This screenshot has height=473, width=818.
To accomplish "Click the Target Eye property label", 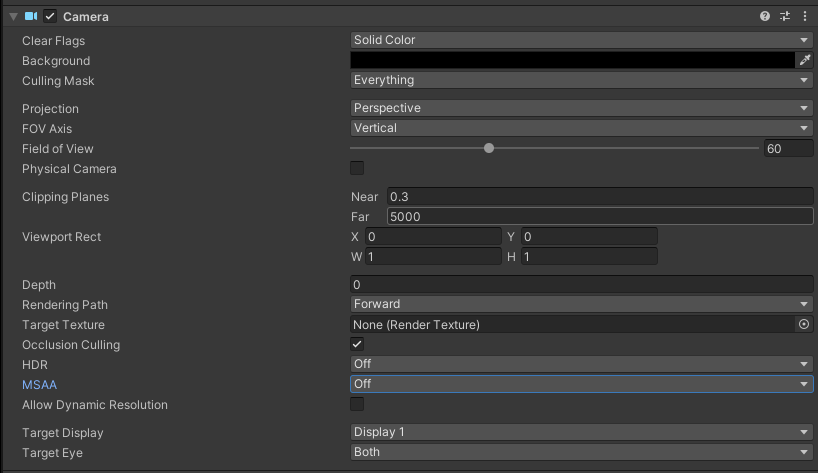I will pos(52,453).
